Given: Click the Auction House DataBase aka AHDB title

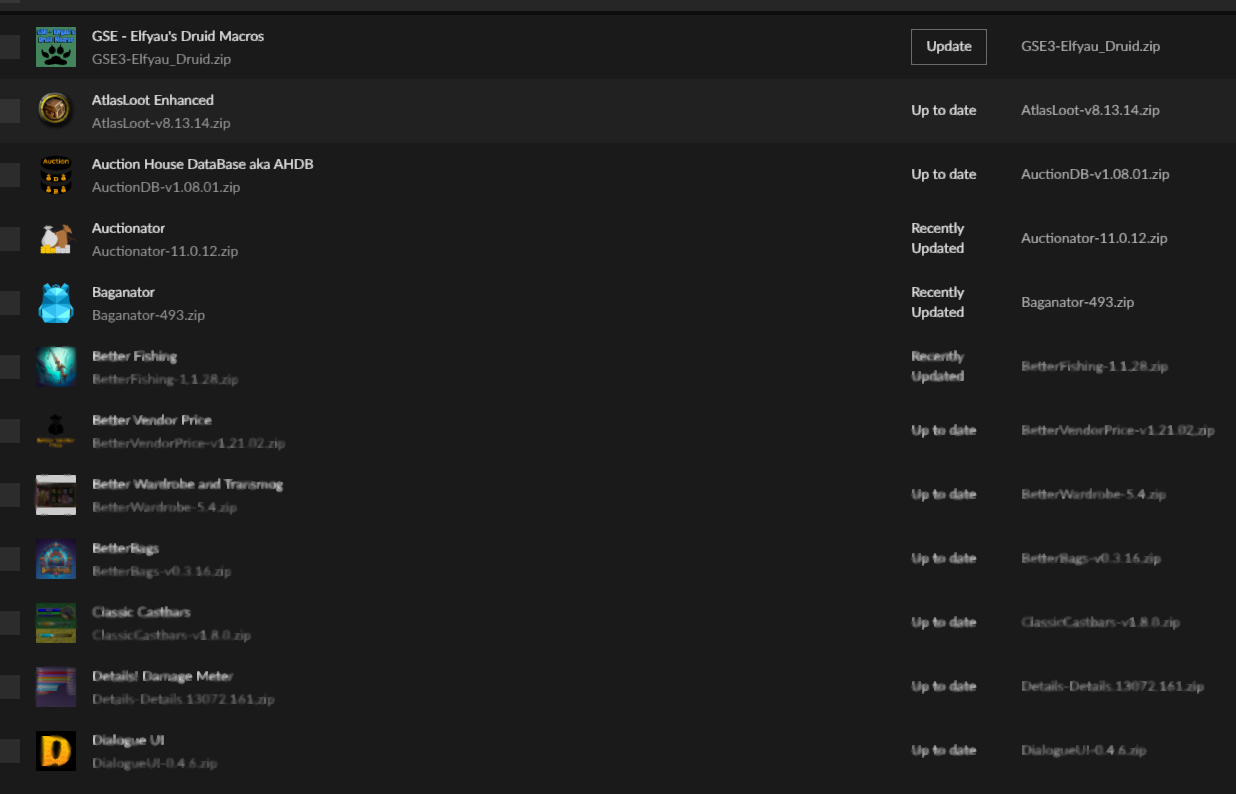Looking at the screenshot, I should point(203,164).
